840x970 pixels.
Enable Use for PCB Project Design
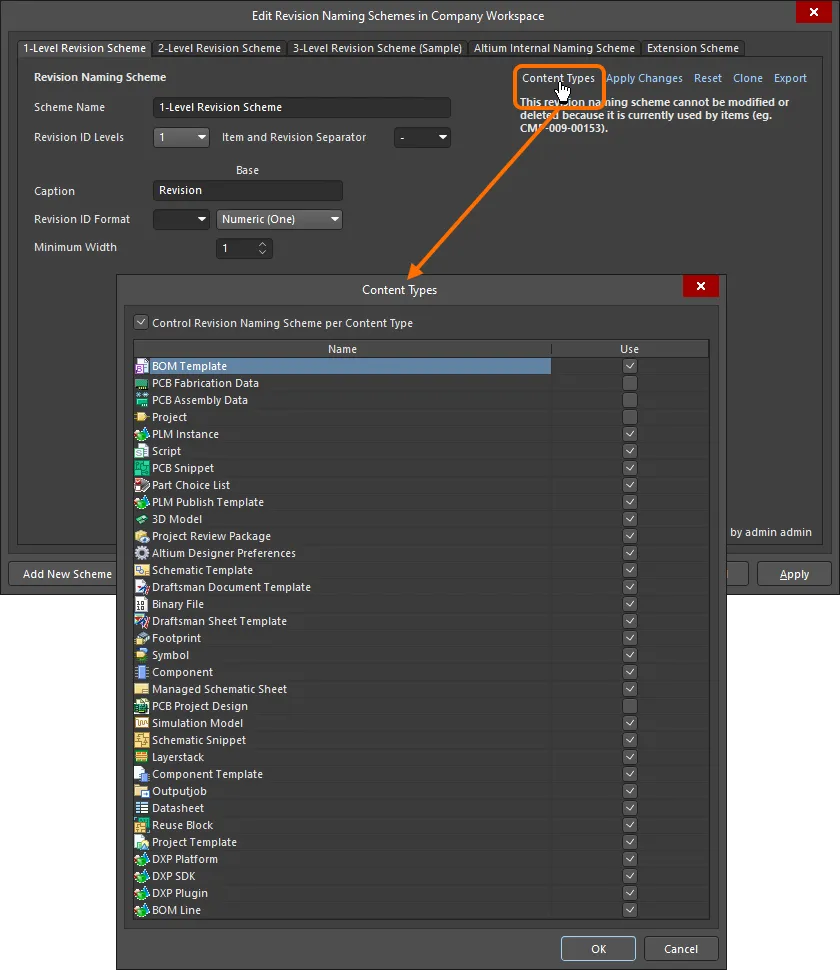[x=630, y=706]
